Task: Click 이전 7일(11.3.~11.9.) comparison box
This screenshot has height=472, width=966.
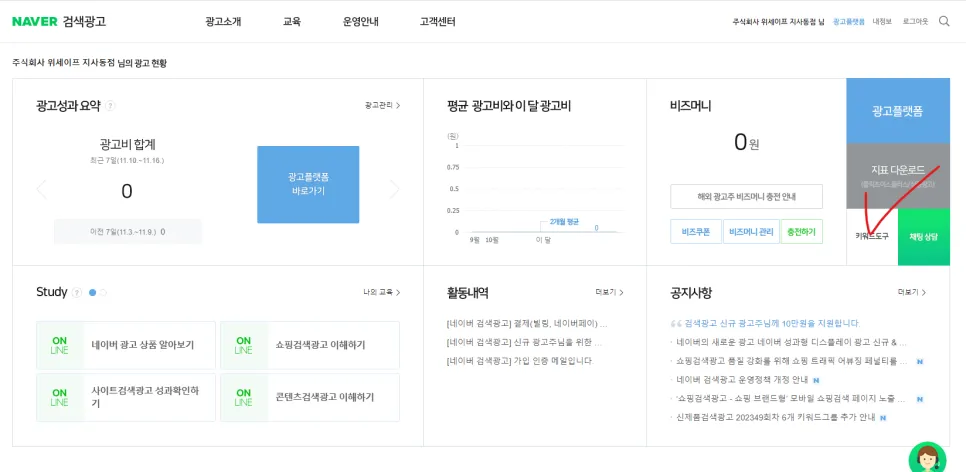Action: tap(128, 232)
